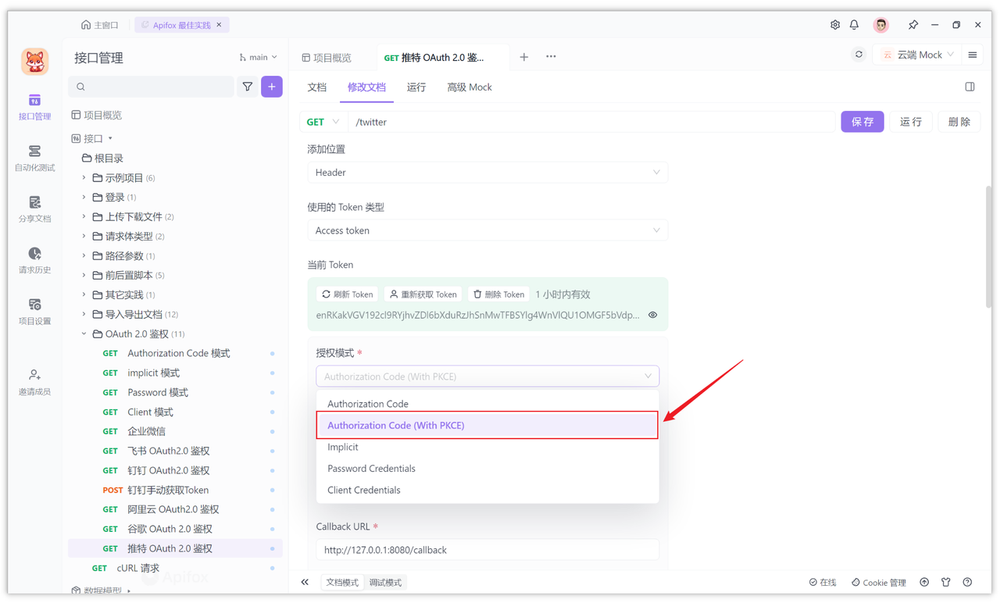Click the 保存 button
Viewport: 1000px width, 603px height.
861,121
